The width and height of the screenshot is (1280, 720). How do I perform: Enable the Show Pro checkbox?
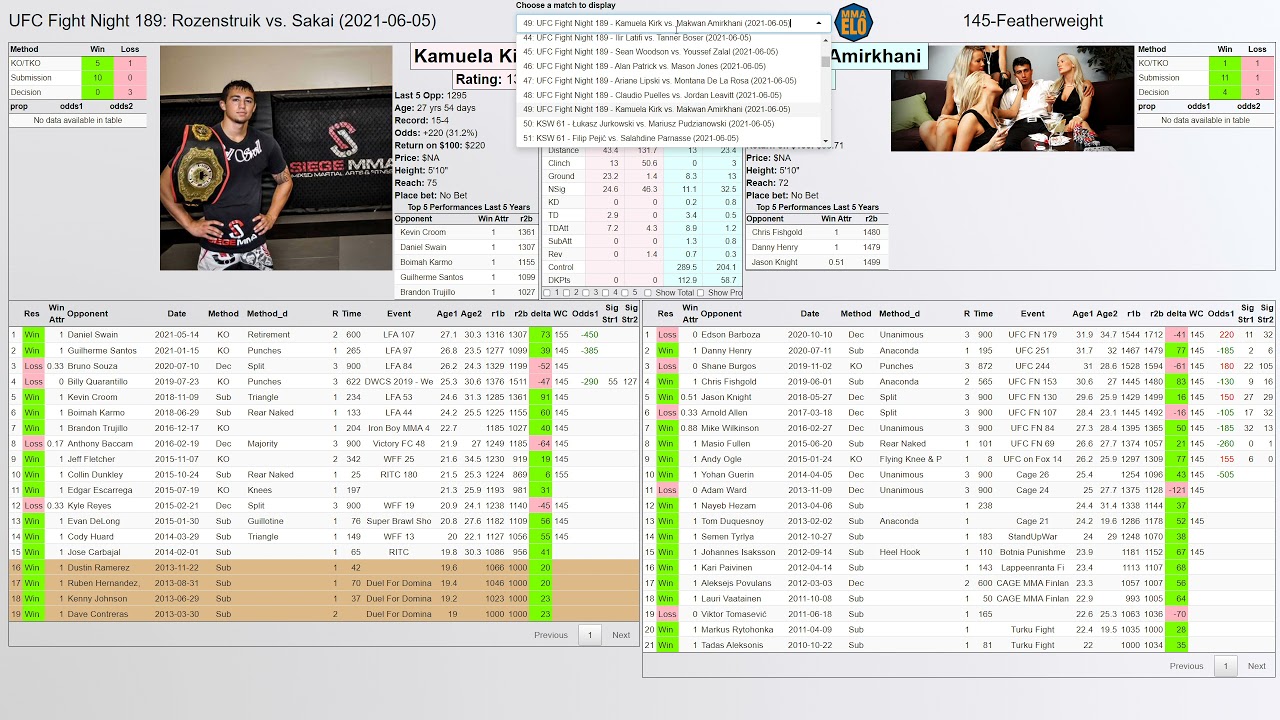point(701,293)
